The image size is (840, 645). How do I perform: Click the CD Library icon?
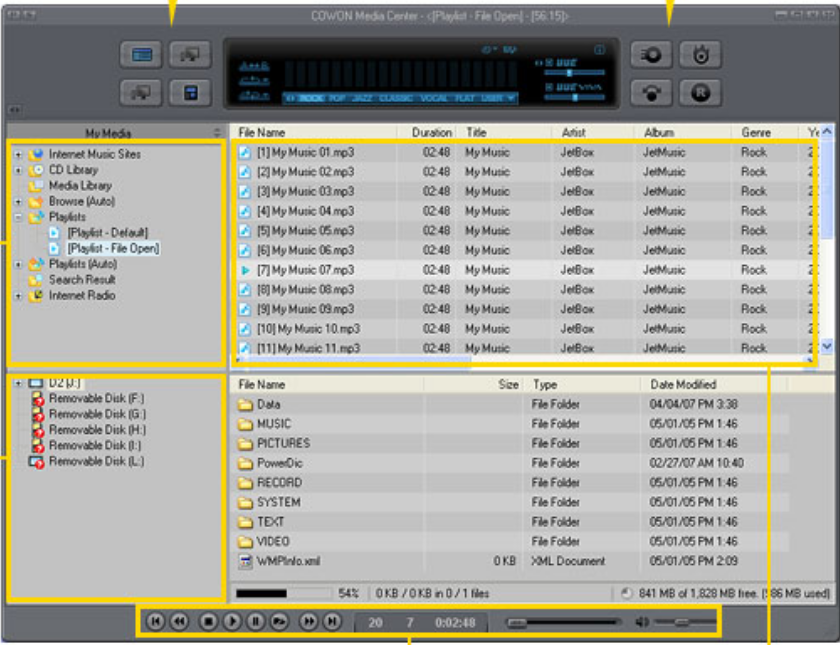click(x=36, y=170)
